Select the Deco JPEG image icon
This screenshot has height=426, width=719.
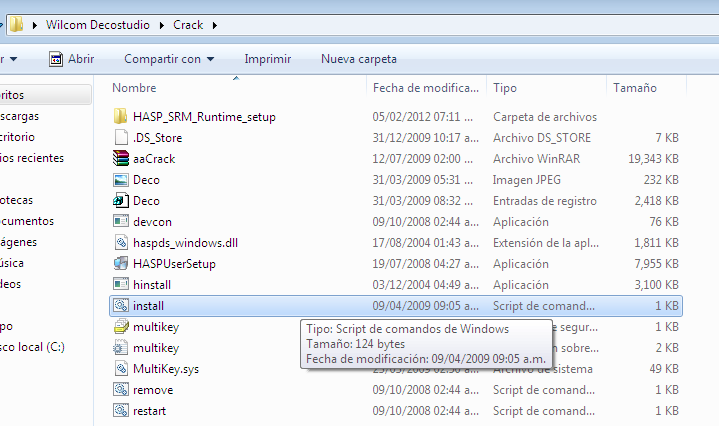[x=121, y=179]
